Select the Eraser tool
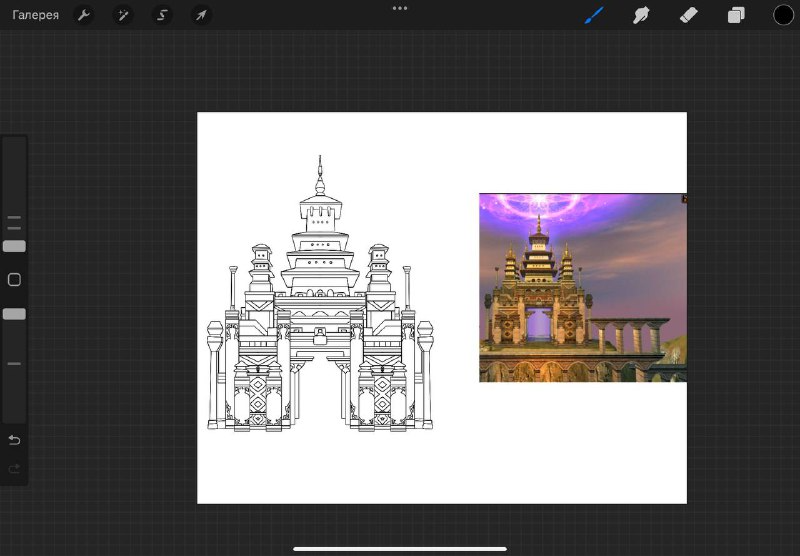Viewport: 800px width, 556px height. click(x=688, y=15)
